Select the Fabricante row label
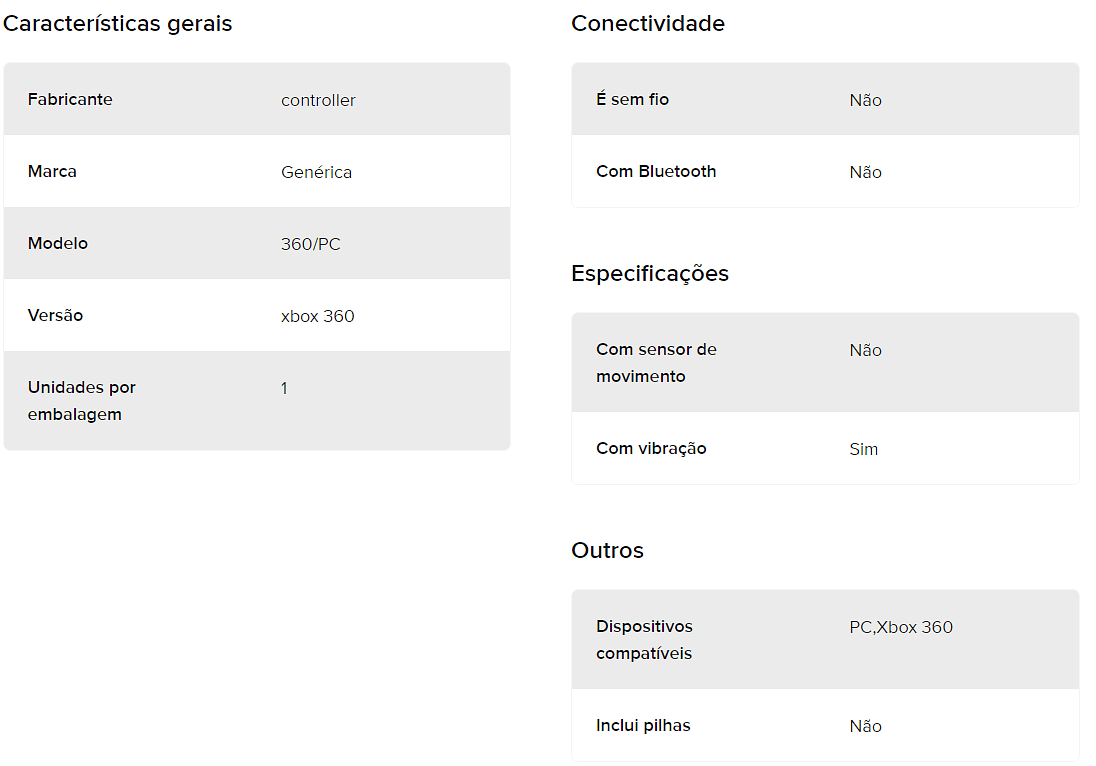The image size is (1096, 766). (x=70, y=99)
